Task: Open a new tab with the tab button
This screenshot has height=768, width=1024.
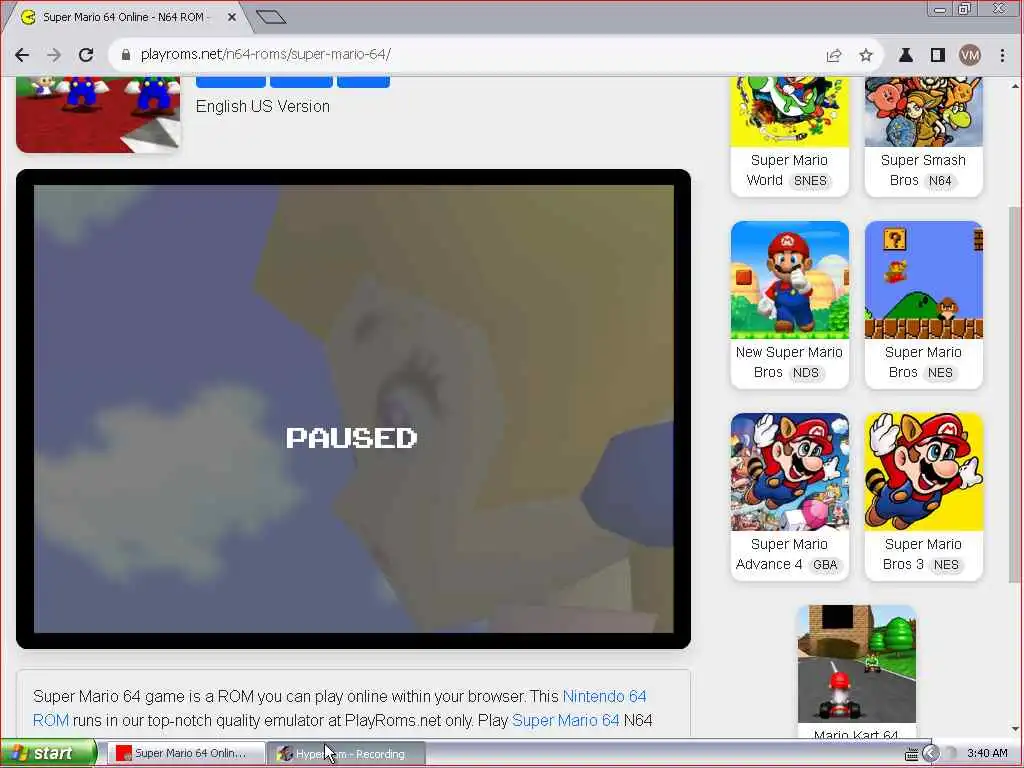Action: click(271, 17)
